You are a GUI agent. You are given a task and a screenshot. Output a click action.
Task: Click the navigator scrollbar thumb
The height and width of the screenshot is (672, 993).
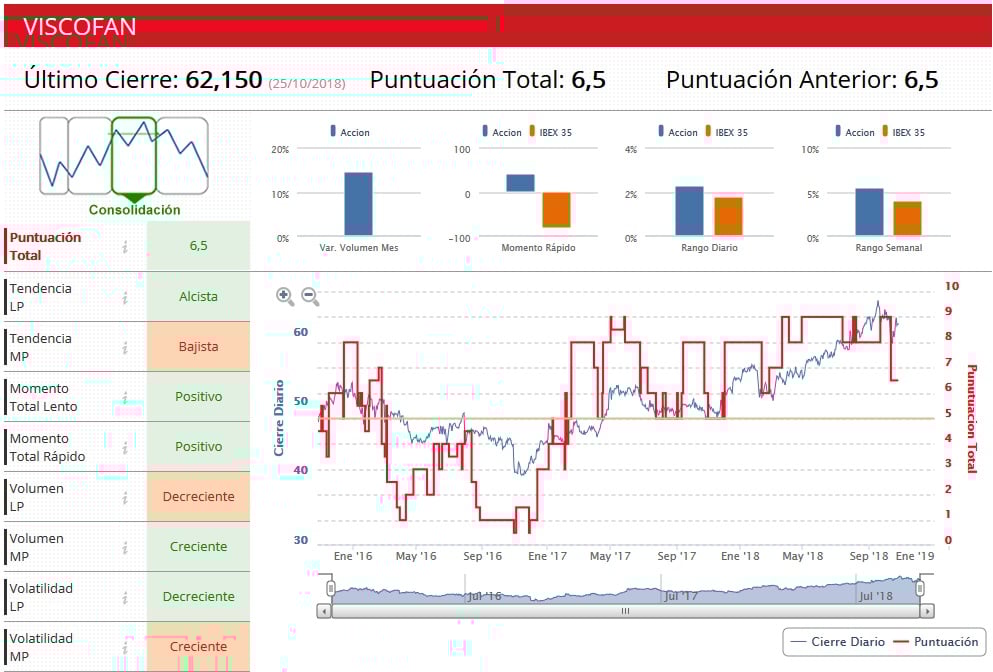click(625, 611)
